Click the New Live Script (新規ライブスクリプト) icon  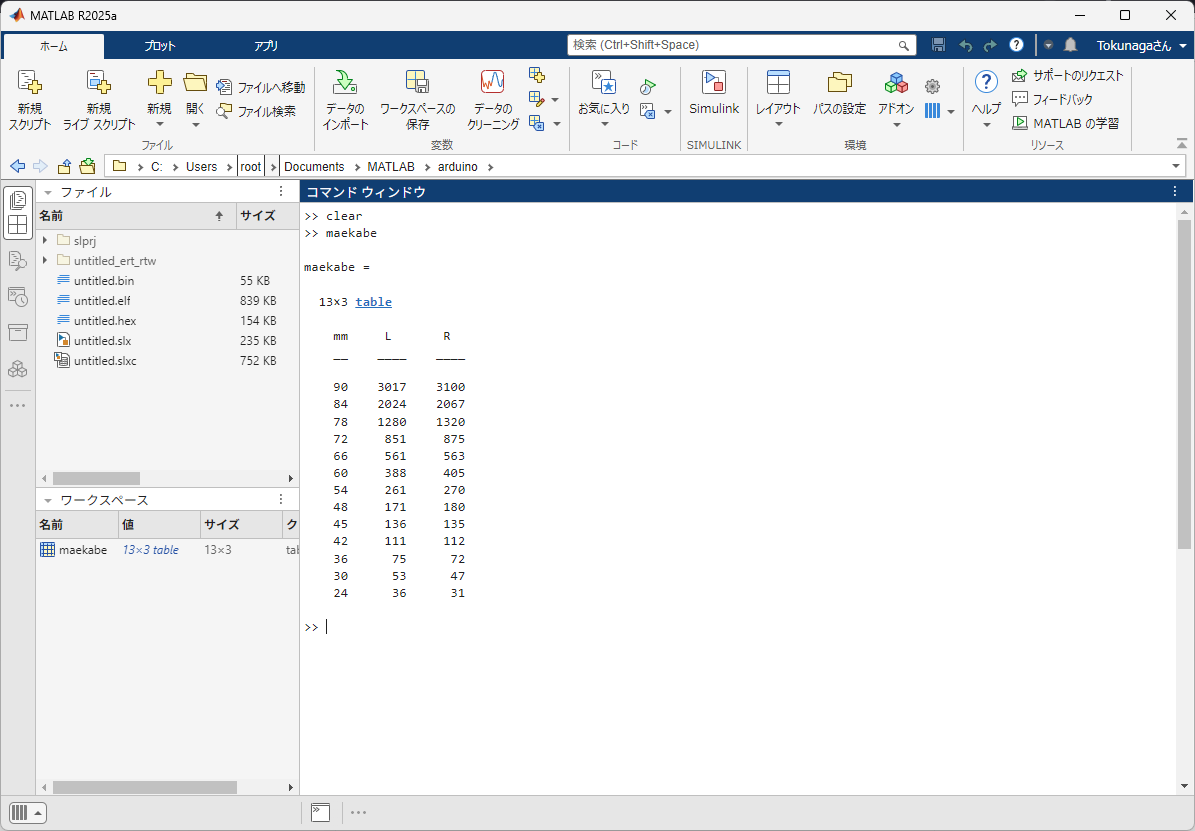coord(98,83)
